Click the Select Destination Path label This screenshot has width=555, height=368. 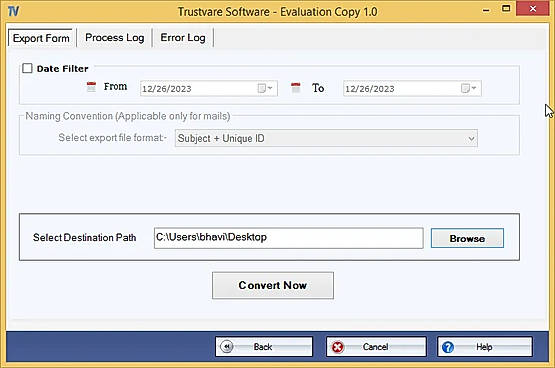(x=85, y=237)
